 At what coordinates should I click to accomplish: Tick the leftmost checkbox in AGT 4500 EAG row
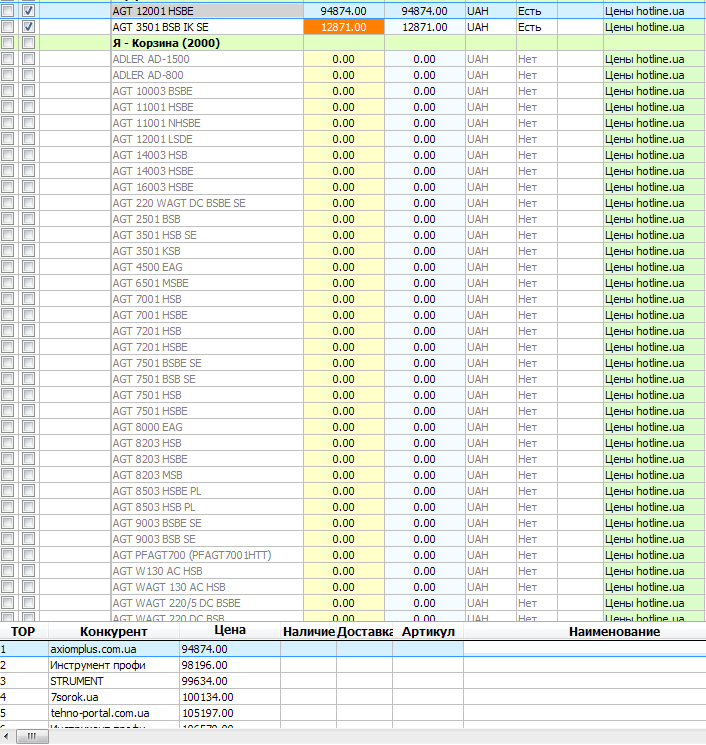8,267
